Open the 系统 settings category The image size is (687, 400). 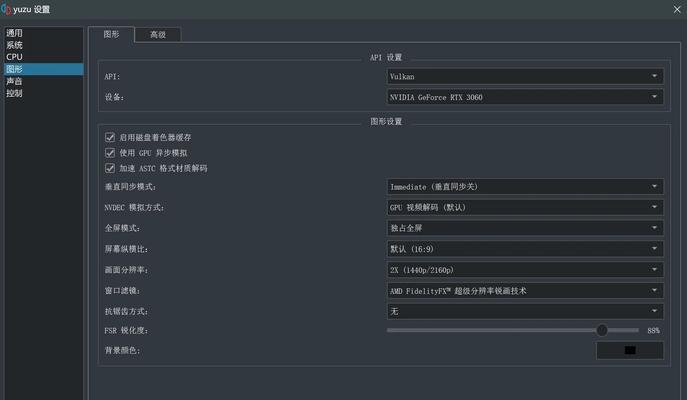pos(43,45)
